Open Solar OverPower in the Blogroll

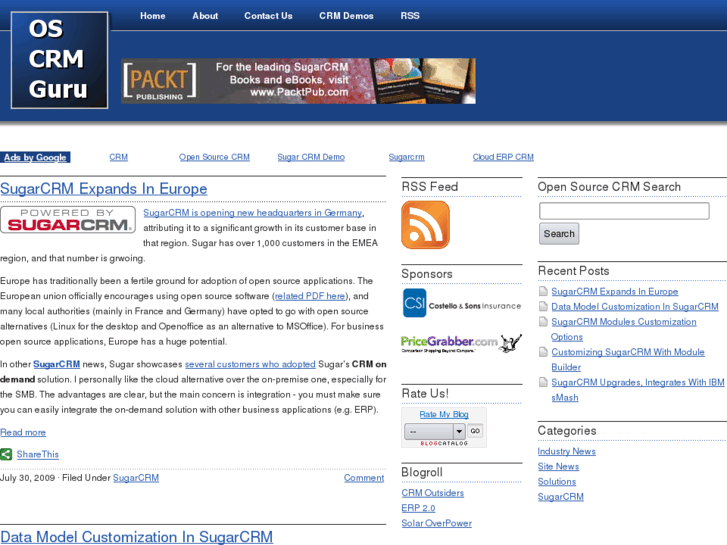coord(436,523)
